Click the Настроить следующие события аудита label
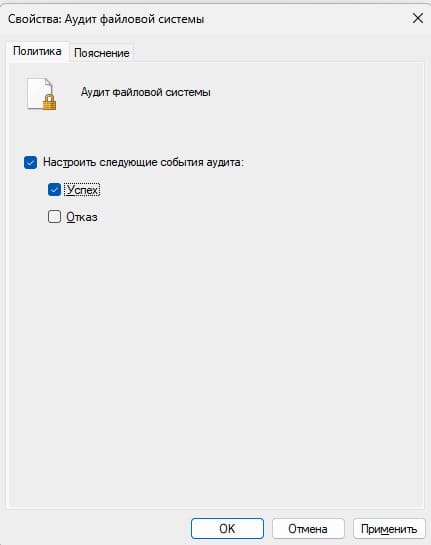This screenshot has height=545, width=431. [x=143, y=162]
